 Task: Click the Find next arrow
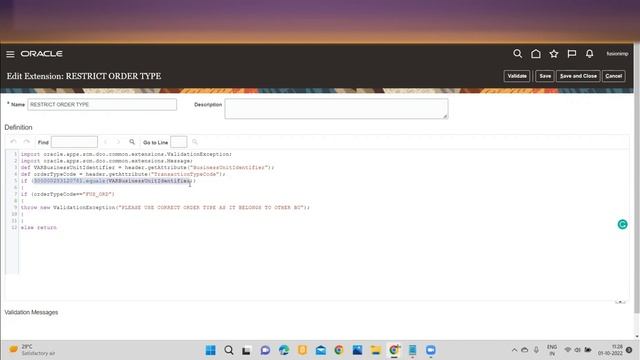[x=118, y=142]
